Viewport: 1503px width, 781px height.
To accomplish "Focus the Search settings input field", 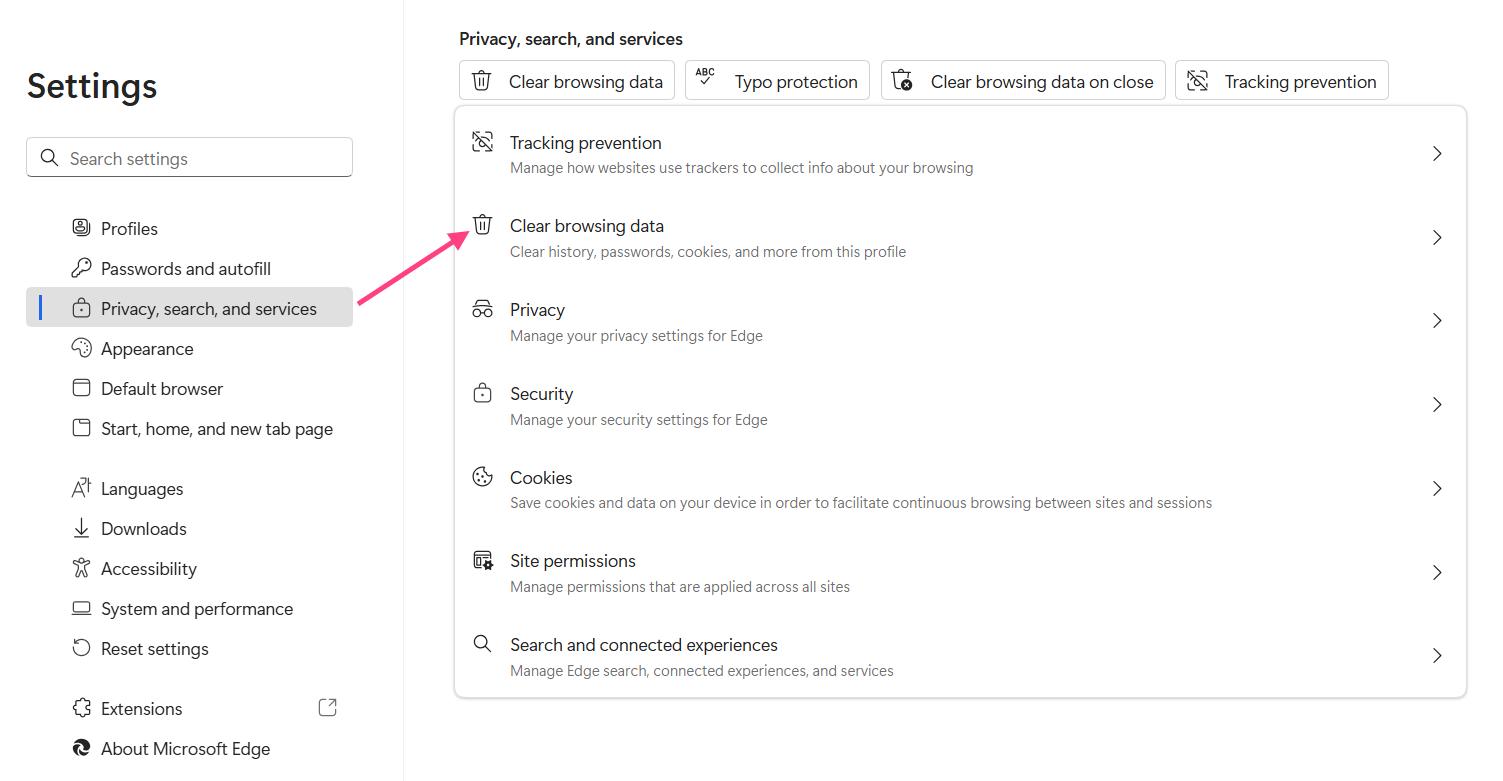I will coord(200,158).
